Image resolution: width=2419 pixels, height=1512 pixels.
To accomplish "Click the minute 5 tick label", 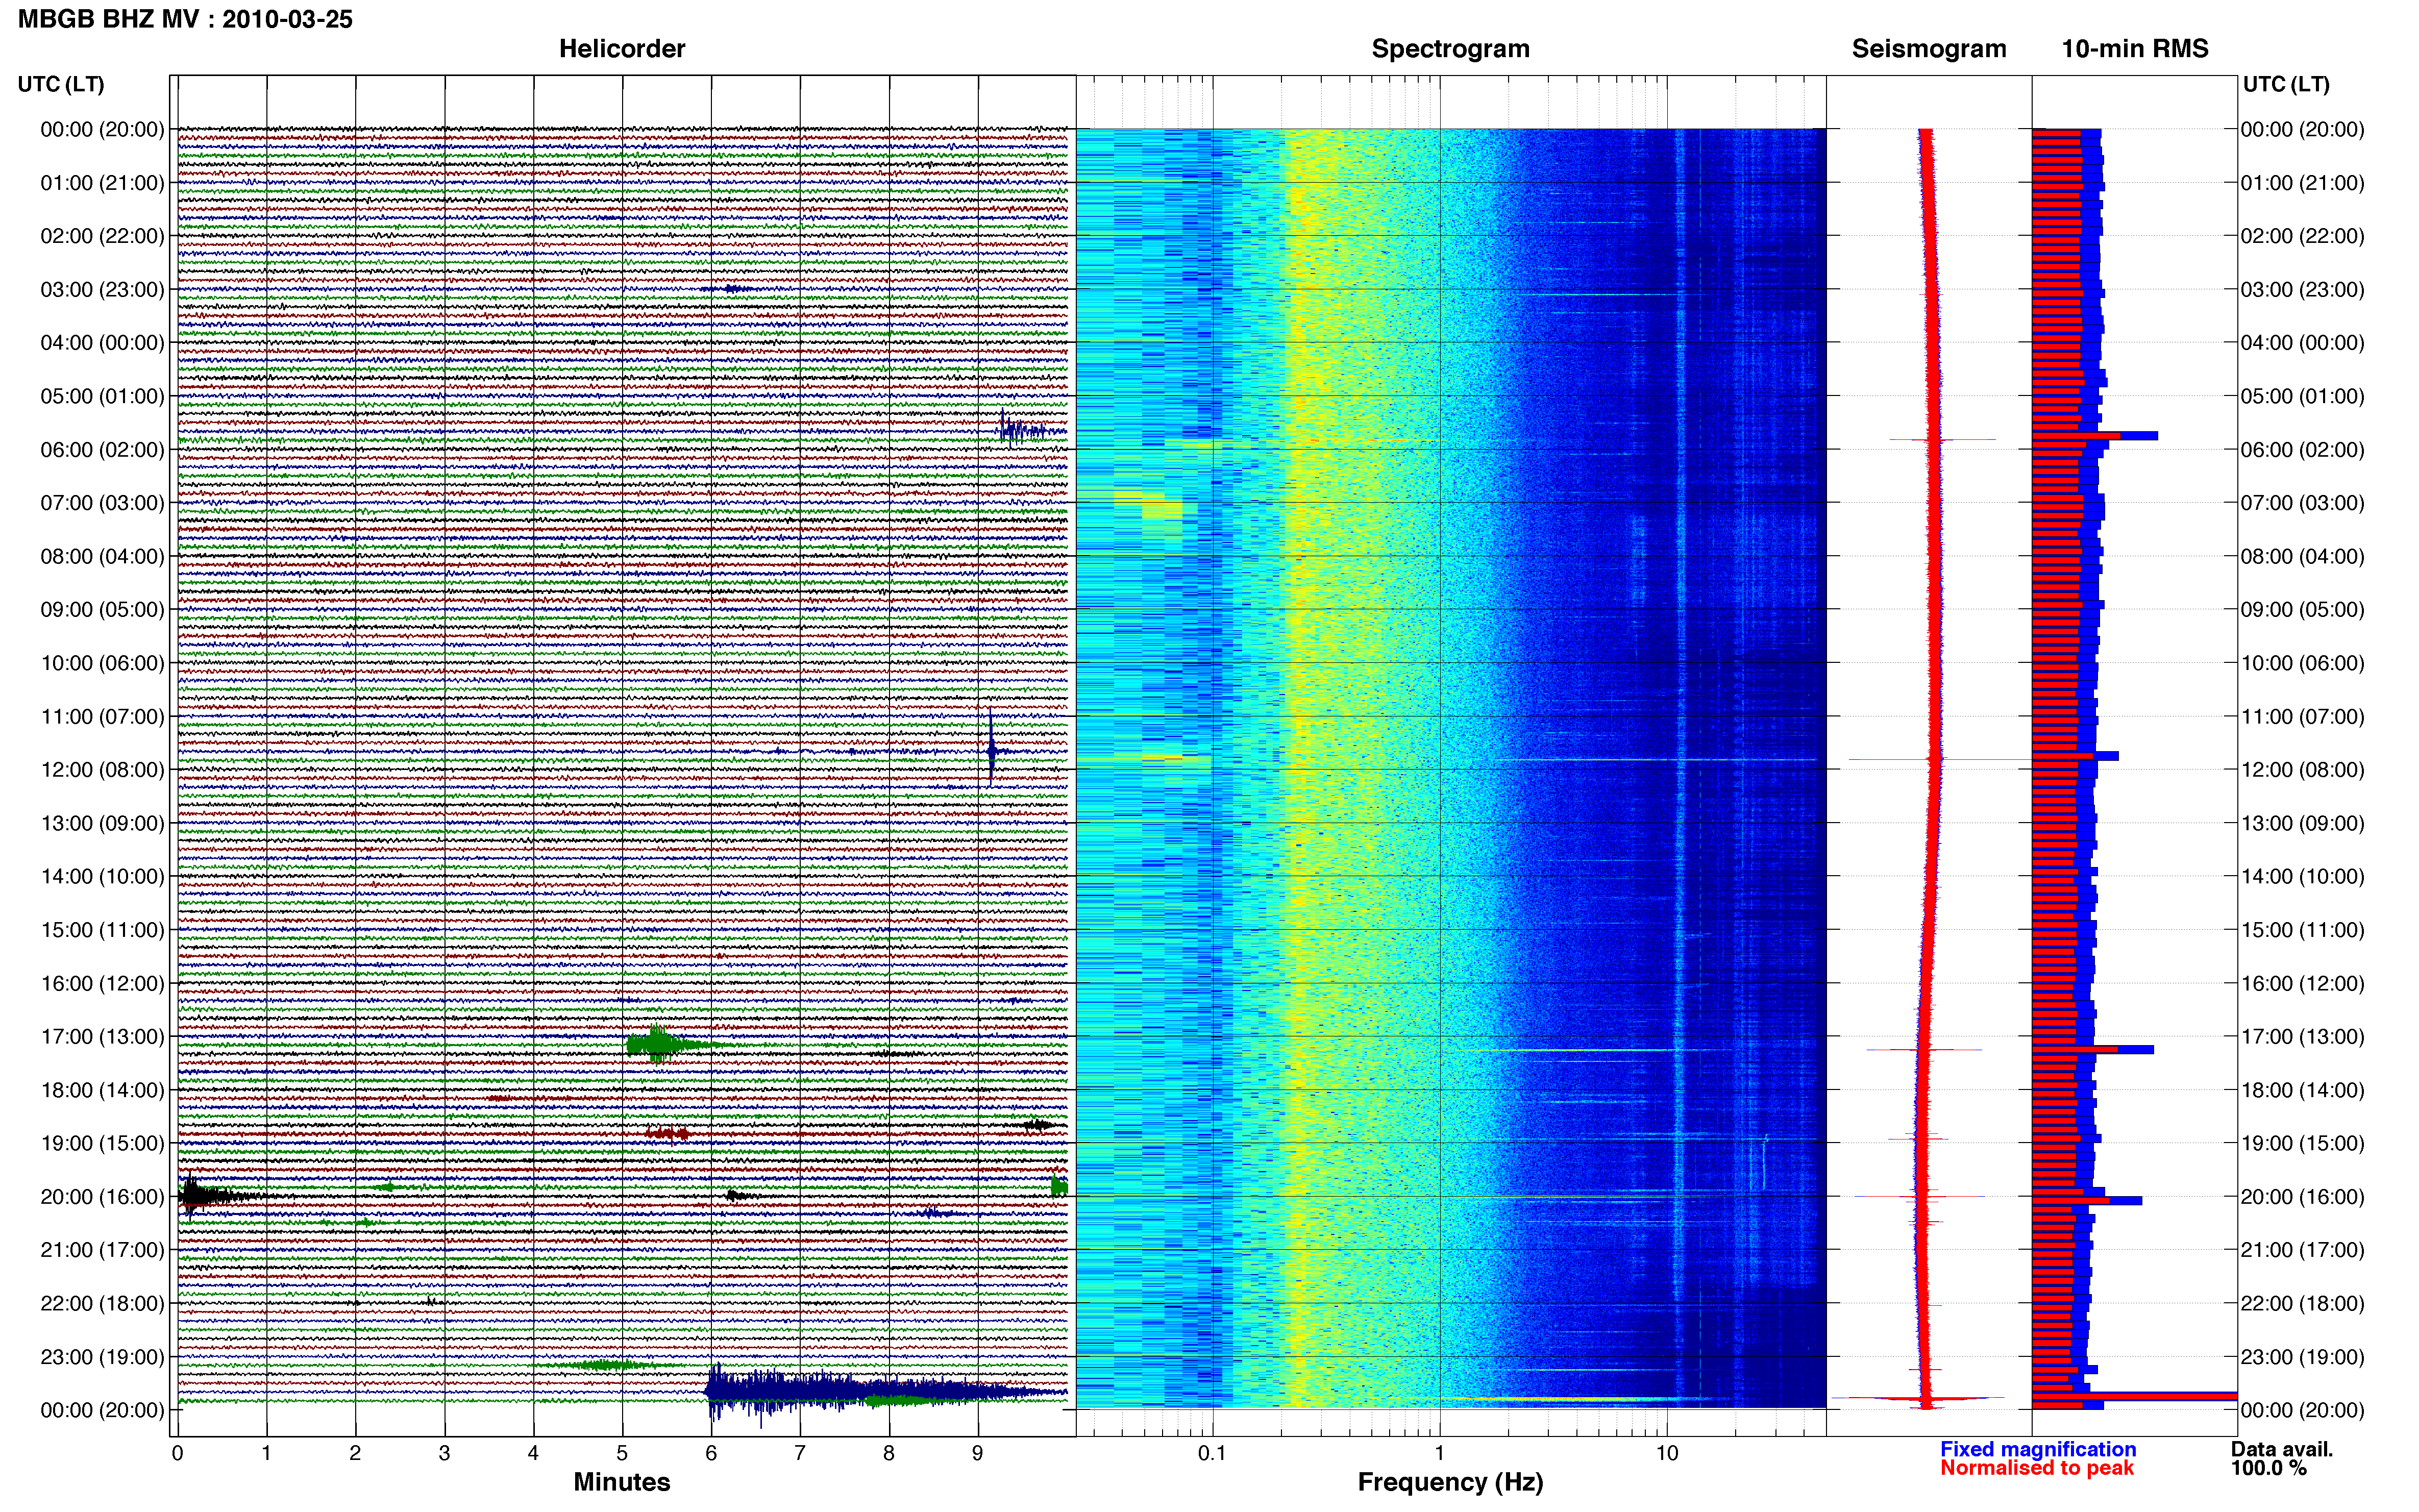I will 622,1453.
